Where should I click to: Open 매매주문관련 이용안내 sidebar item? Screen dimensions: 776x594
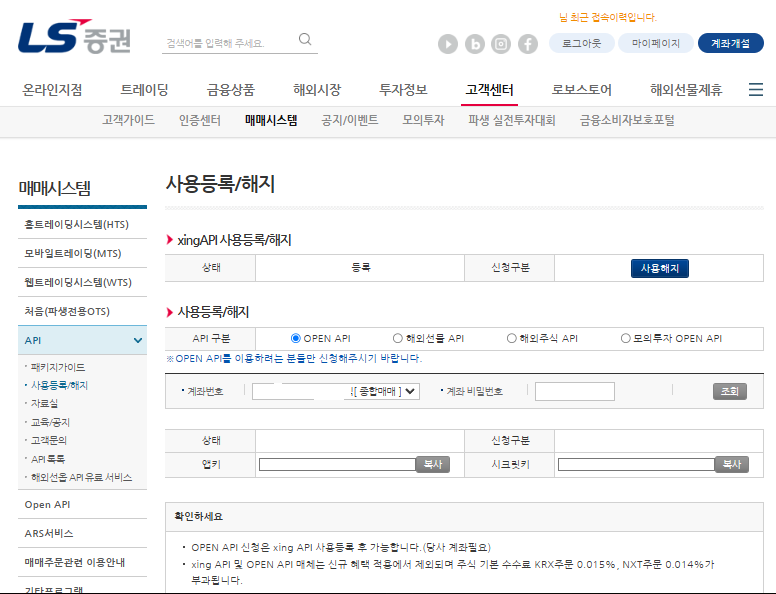[82, 562]
